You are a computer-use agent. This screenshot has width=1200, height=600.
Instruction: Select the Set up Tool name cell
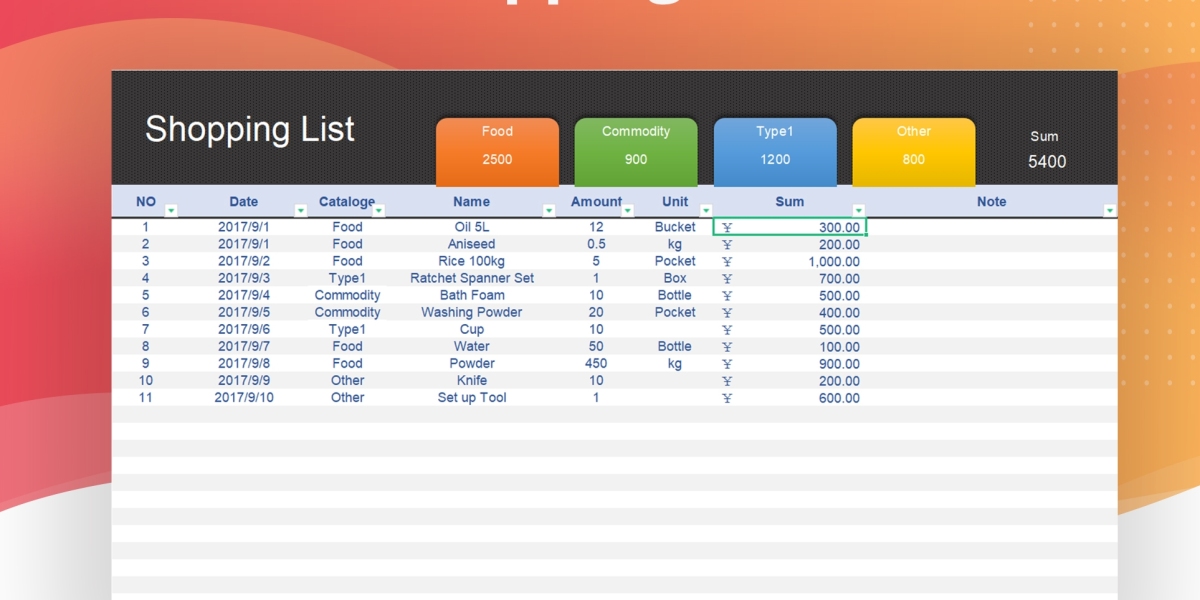tap(472, 397)
